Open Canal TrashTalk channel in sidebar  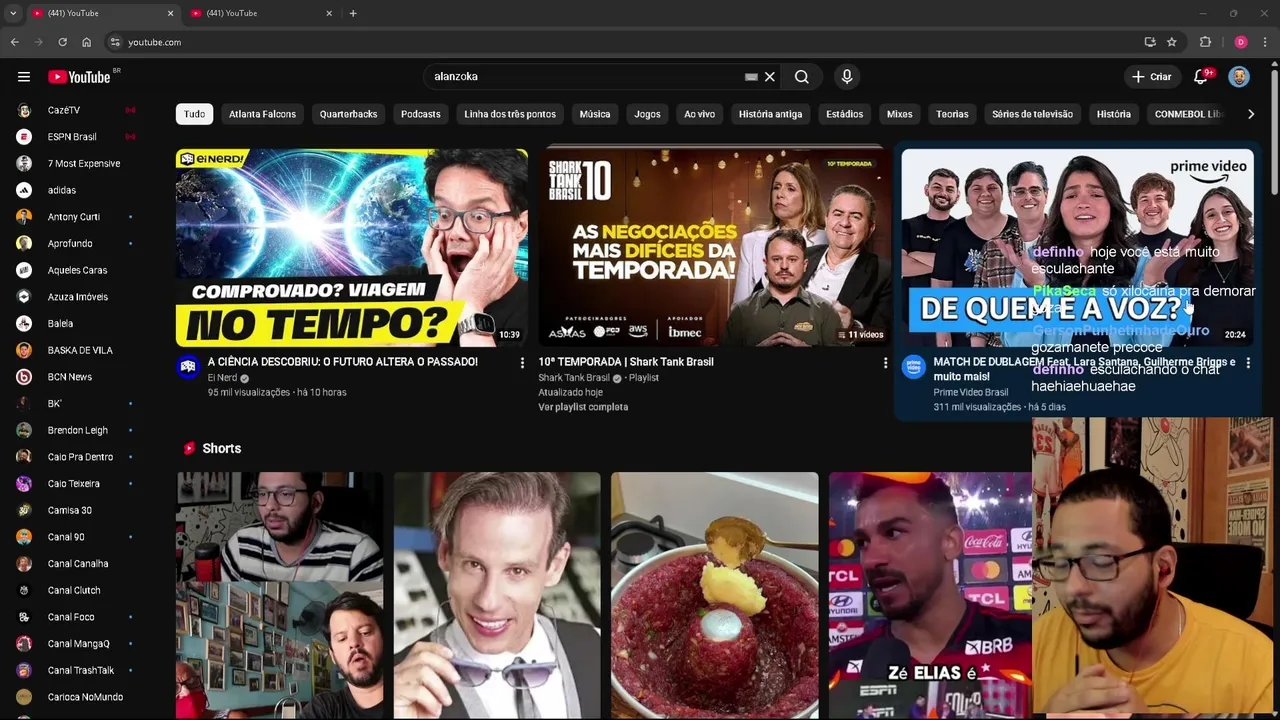coord(76,670)
